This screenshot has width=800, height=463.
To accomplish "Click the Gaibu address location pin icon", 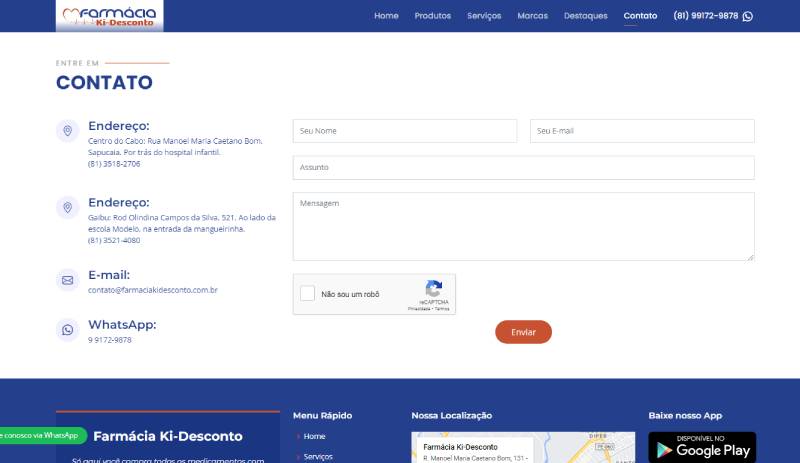I will tap(67, 207).
